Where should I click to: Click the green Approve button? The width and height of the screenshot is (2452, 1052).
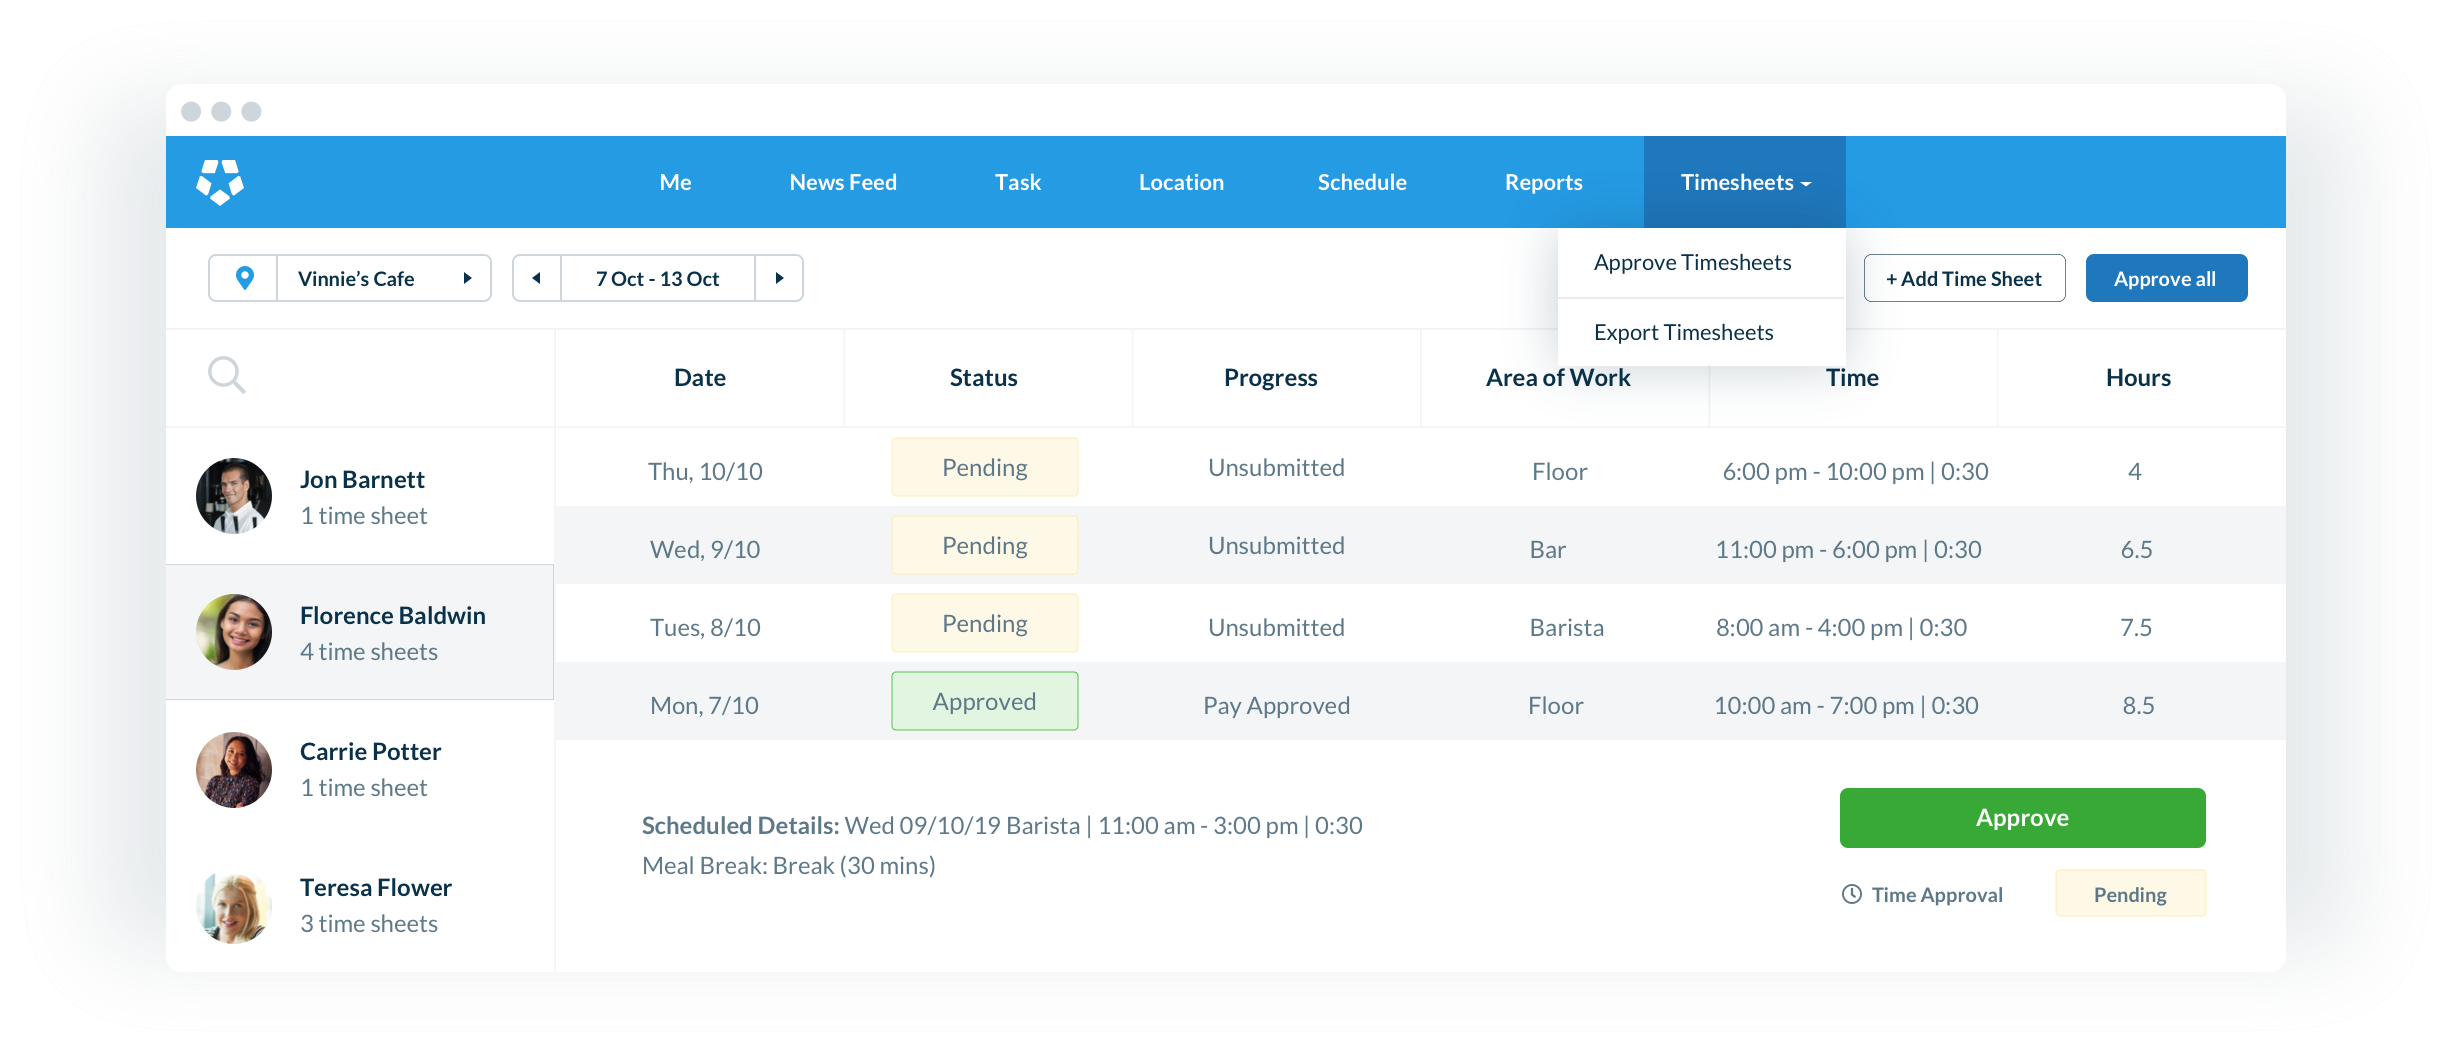tap(2022, 817)
